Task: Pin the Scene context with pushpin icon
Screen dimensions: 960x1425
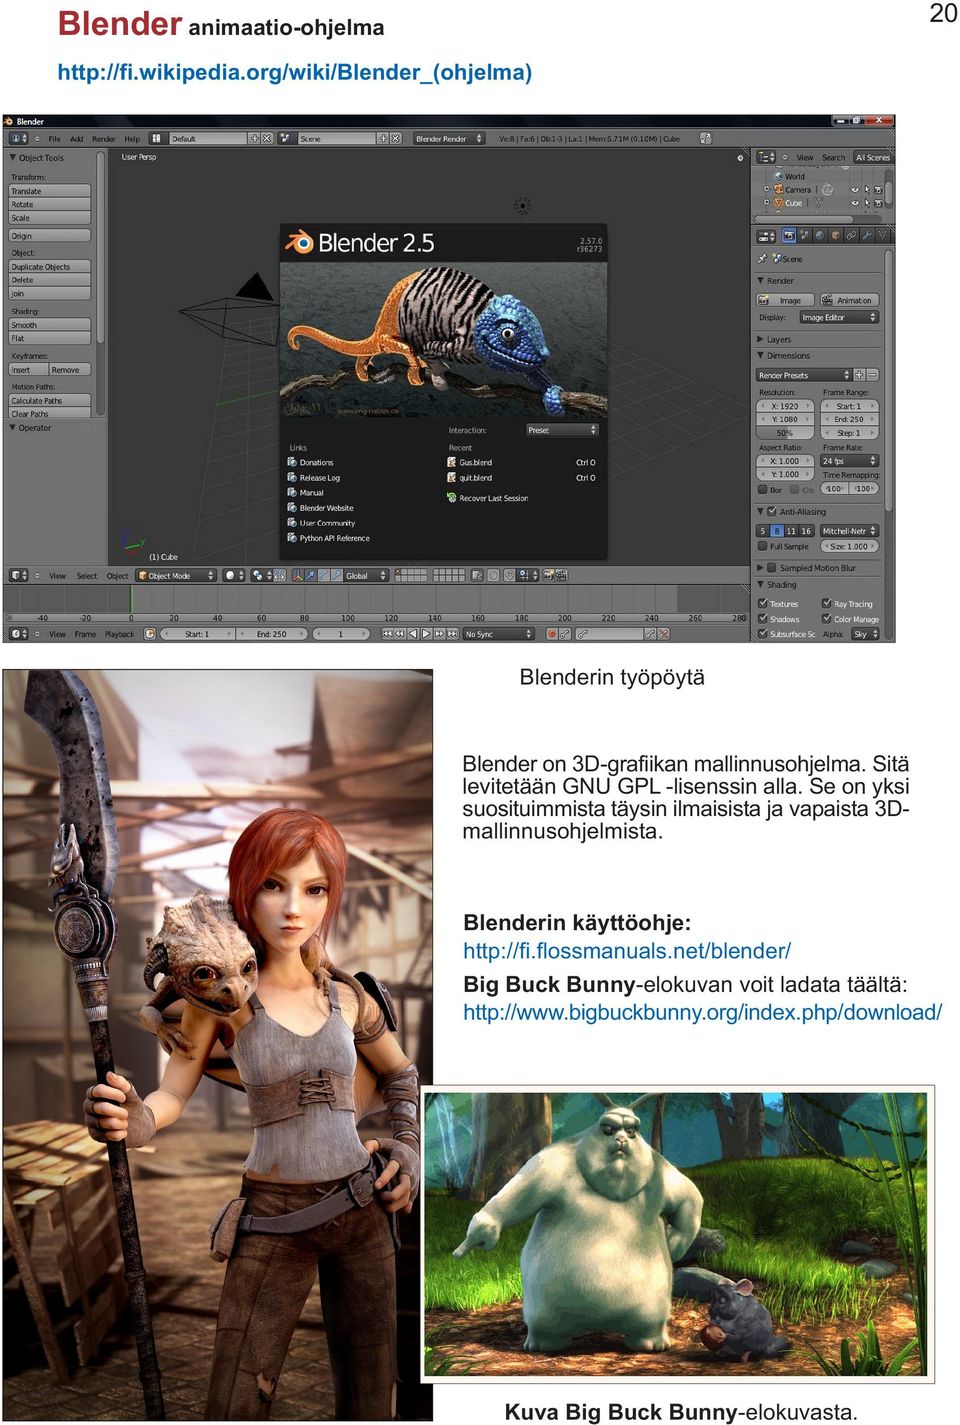Action: click(762, 258)
